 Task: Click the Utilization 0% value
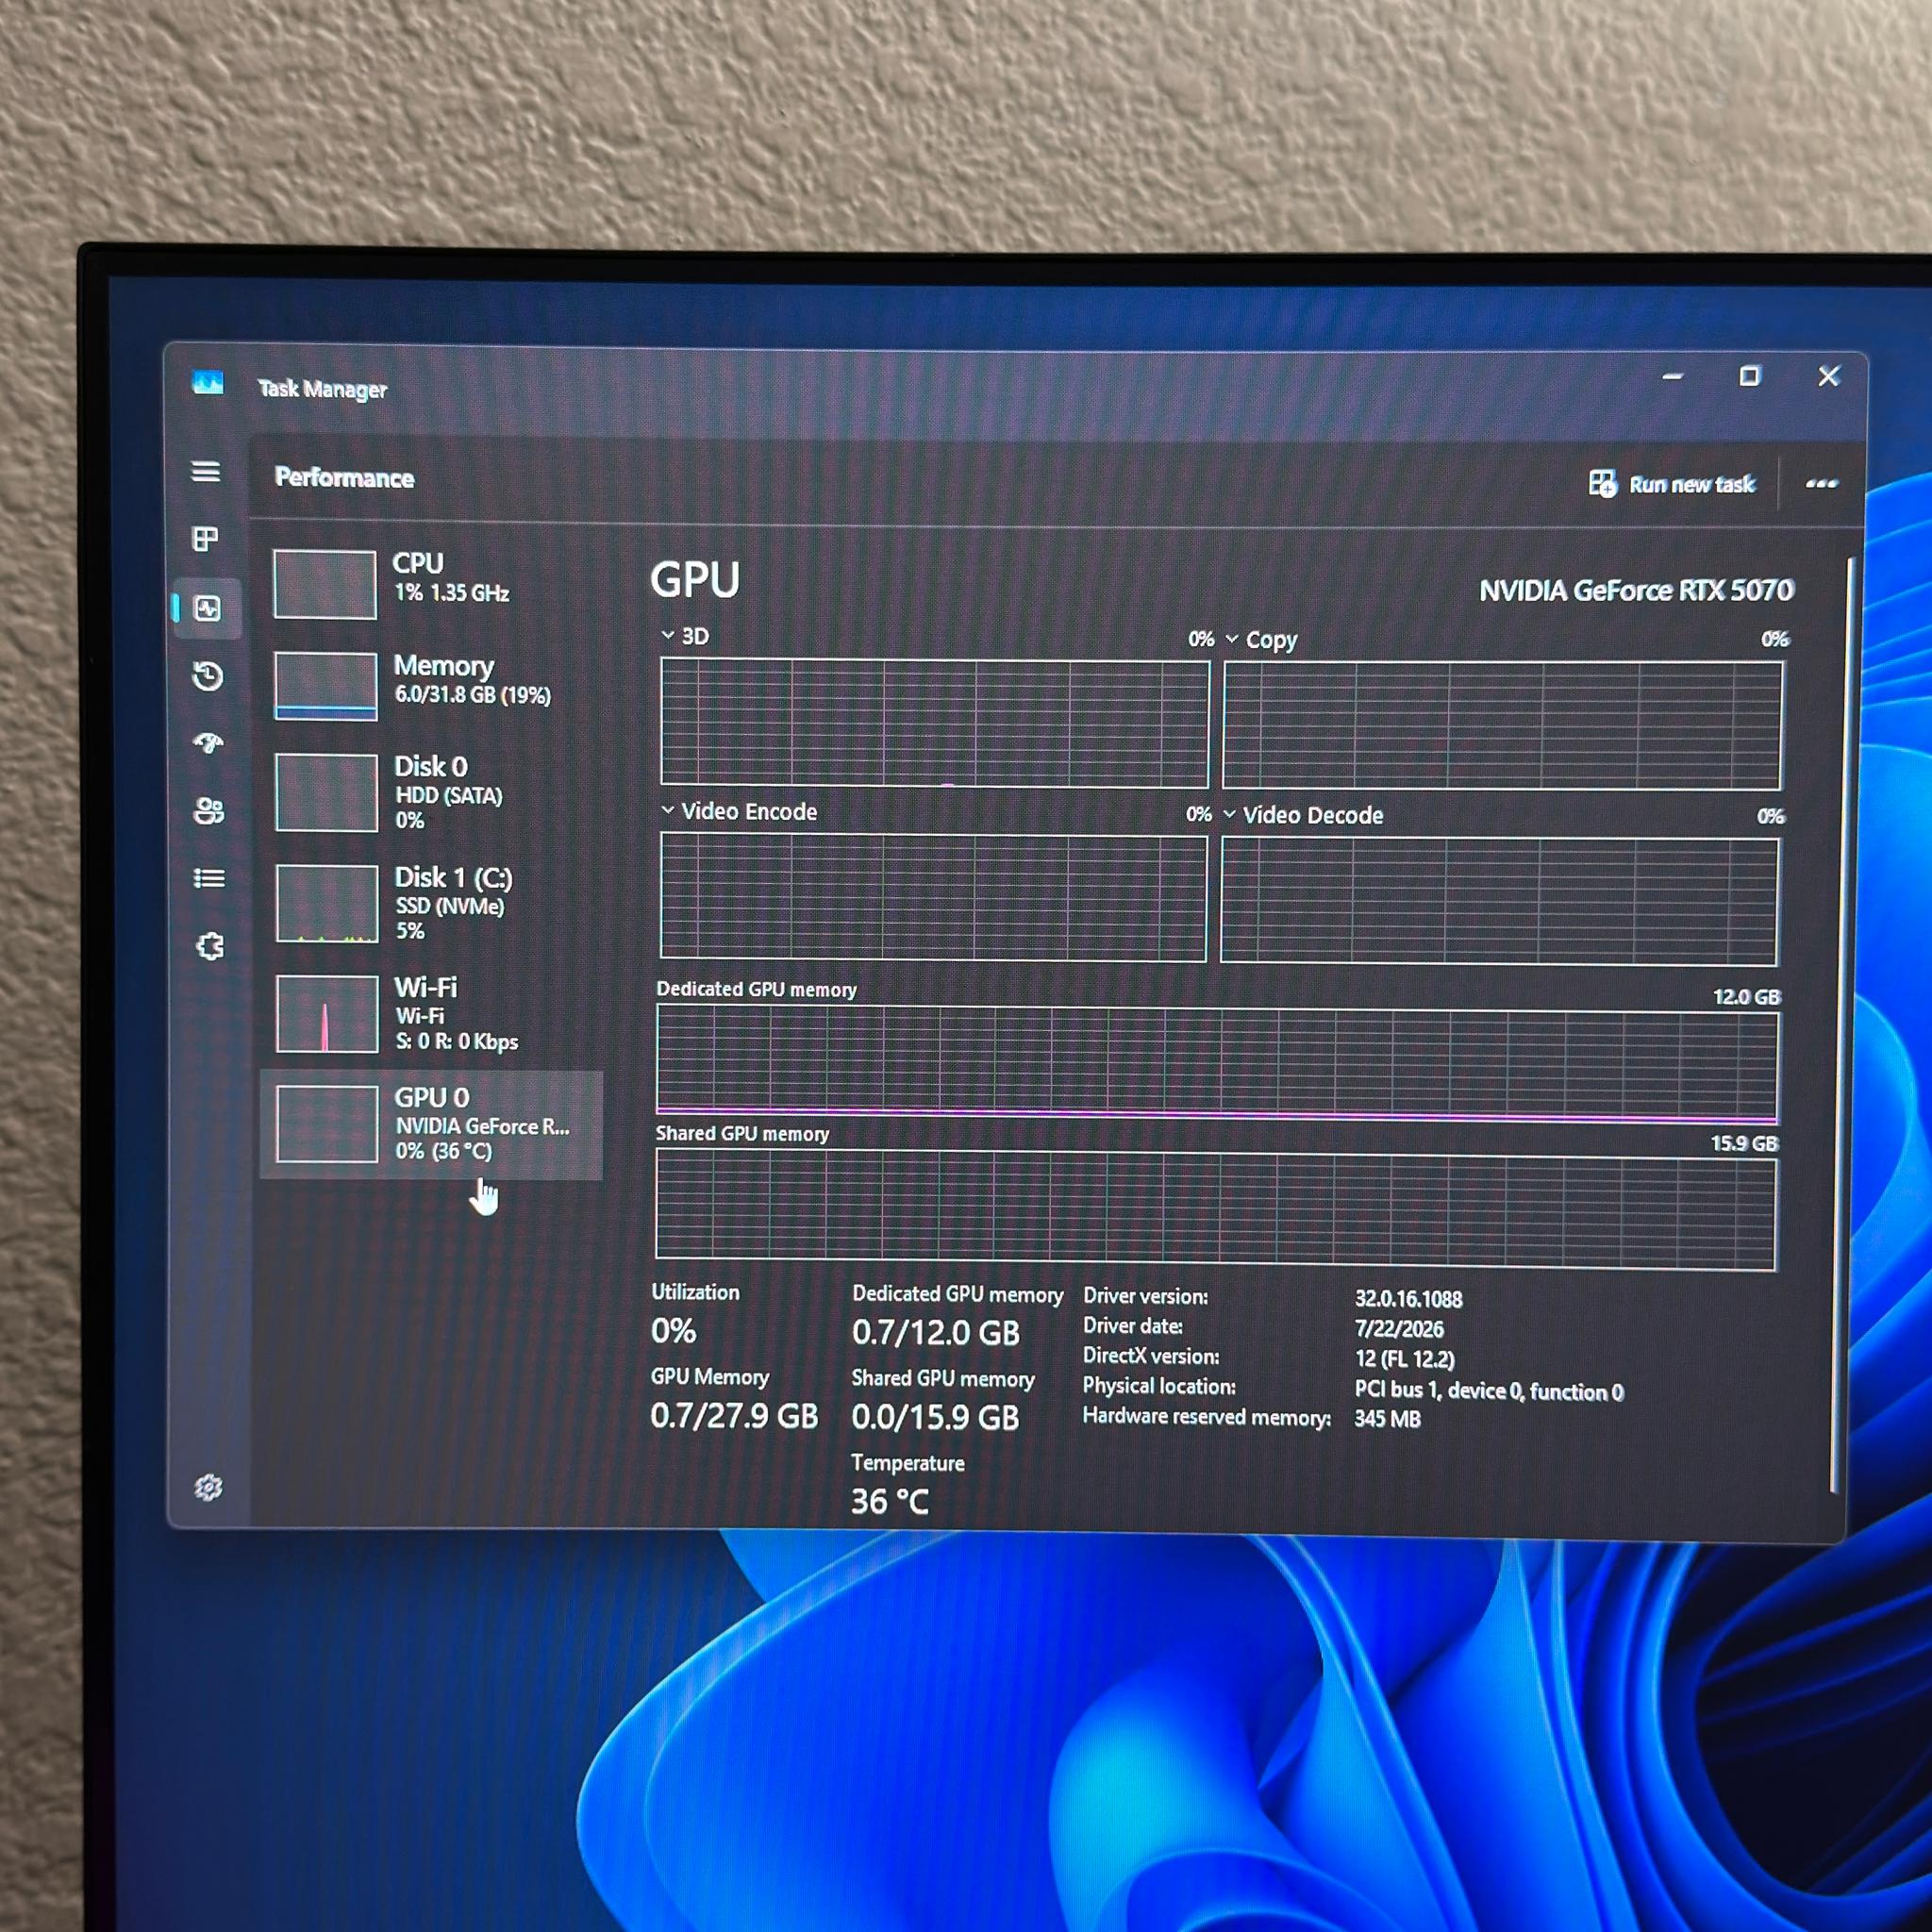[x=673, y=1330]
